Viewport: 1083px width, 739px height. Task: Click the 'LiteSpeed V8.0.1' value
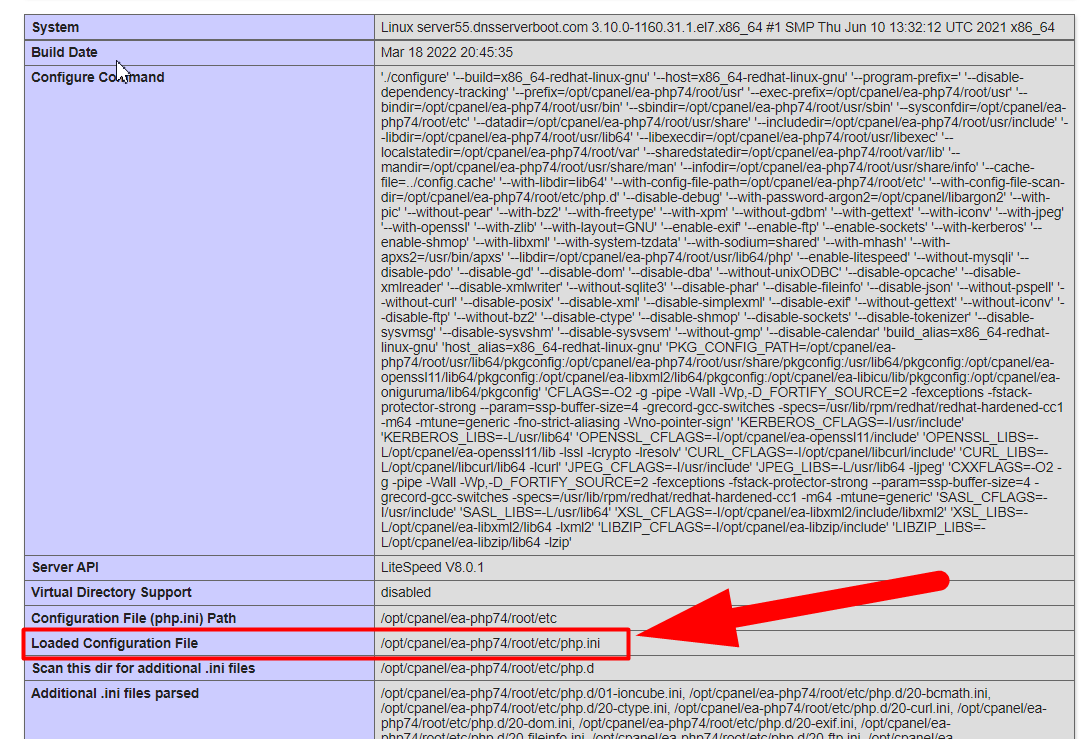point(432,568)
